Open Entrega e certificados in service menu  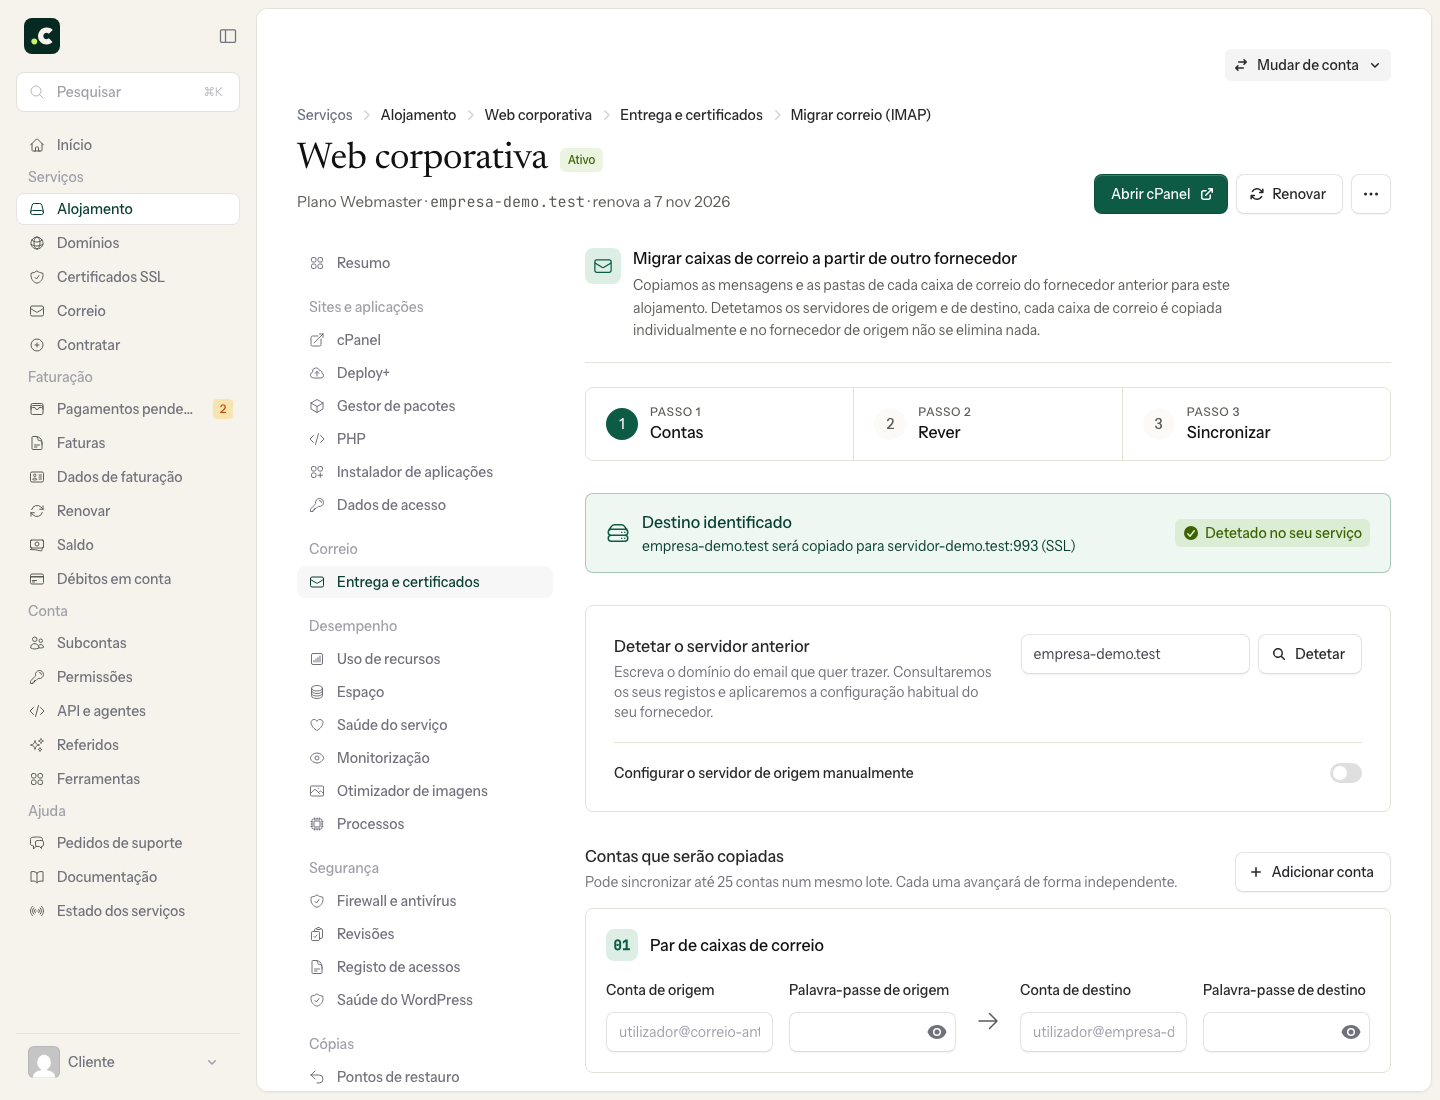click(425, 582)
